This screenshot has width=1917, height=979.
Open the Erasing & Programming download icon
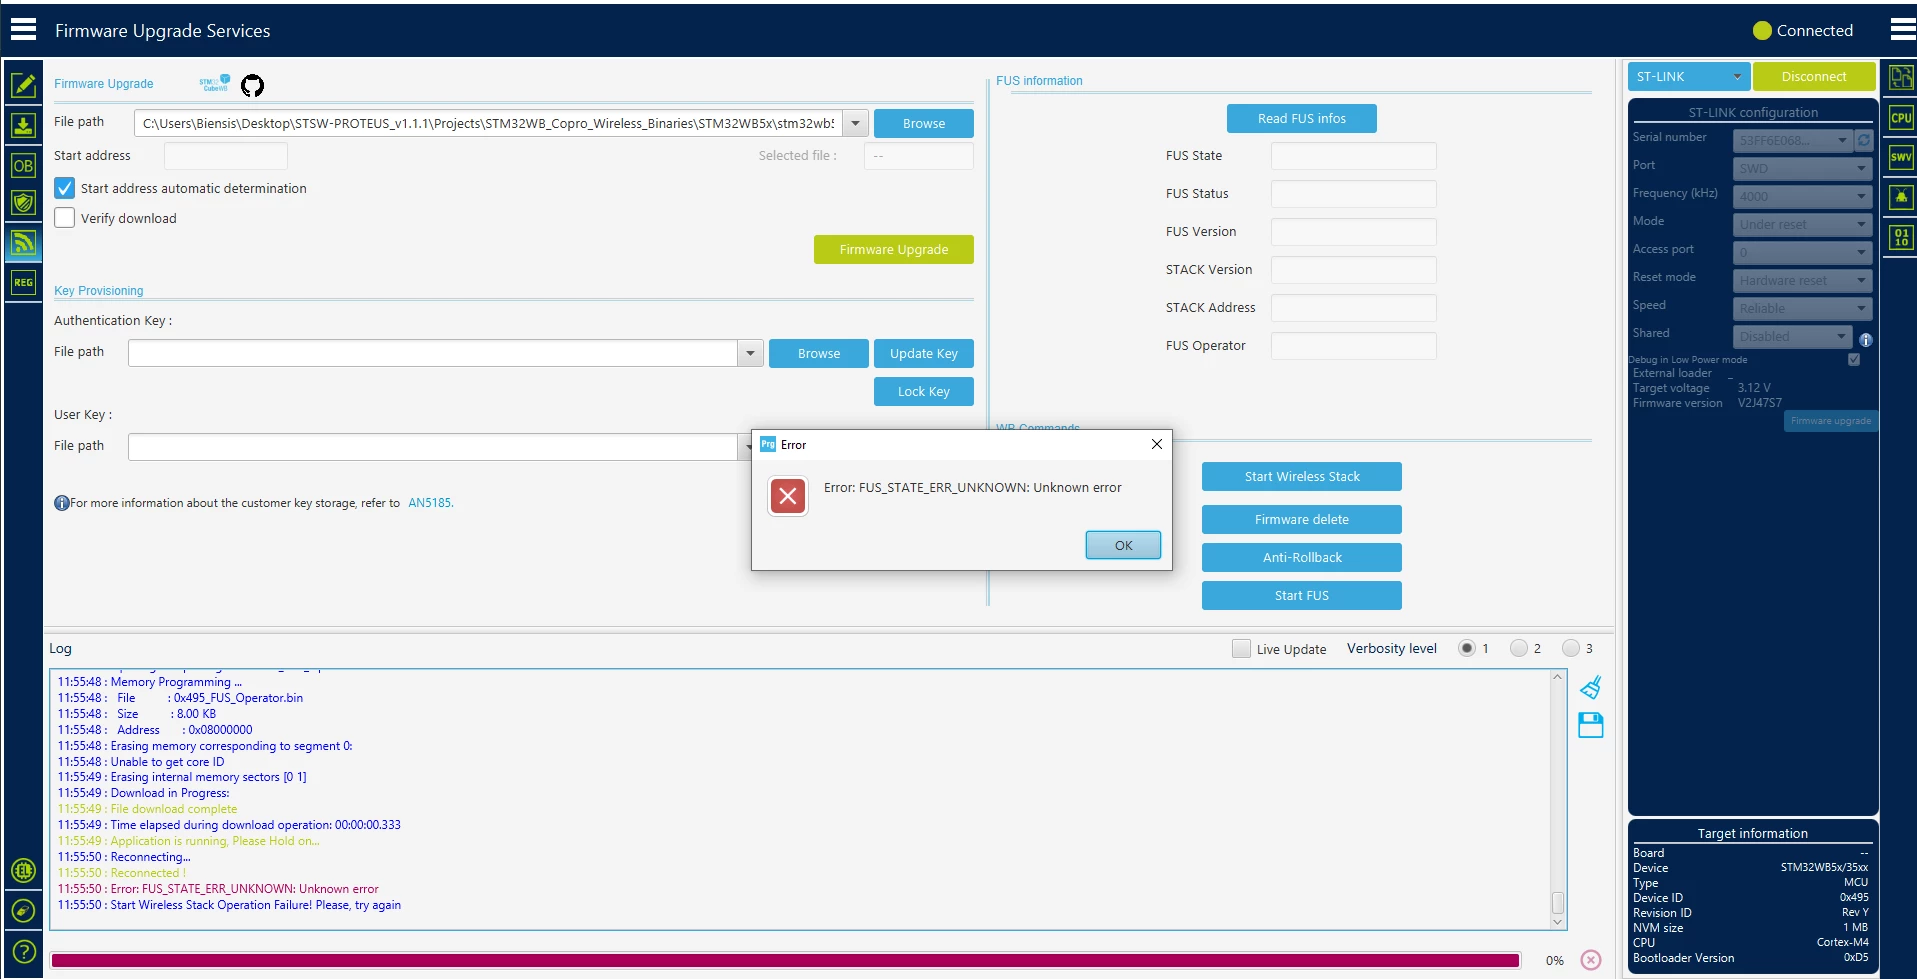coord(23,126)
